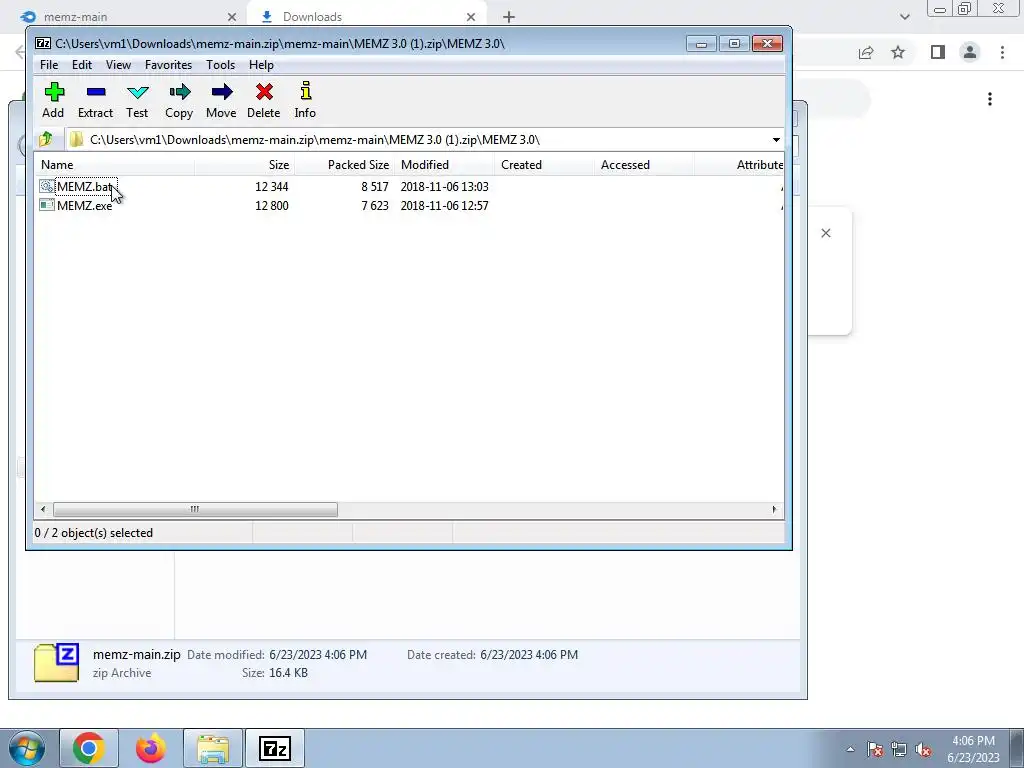The image size is (1024, 768).
Task: Select the MEMZ.bat file name
Action: click(85, 187)
